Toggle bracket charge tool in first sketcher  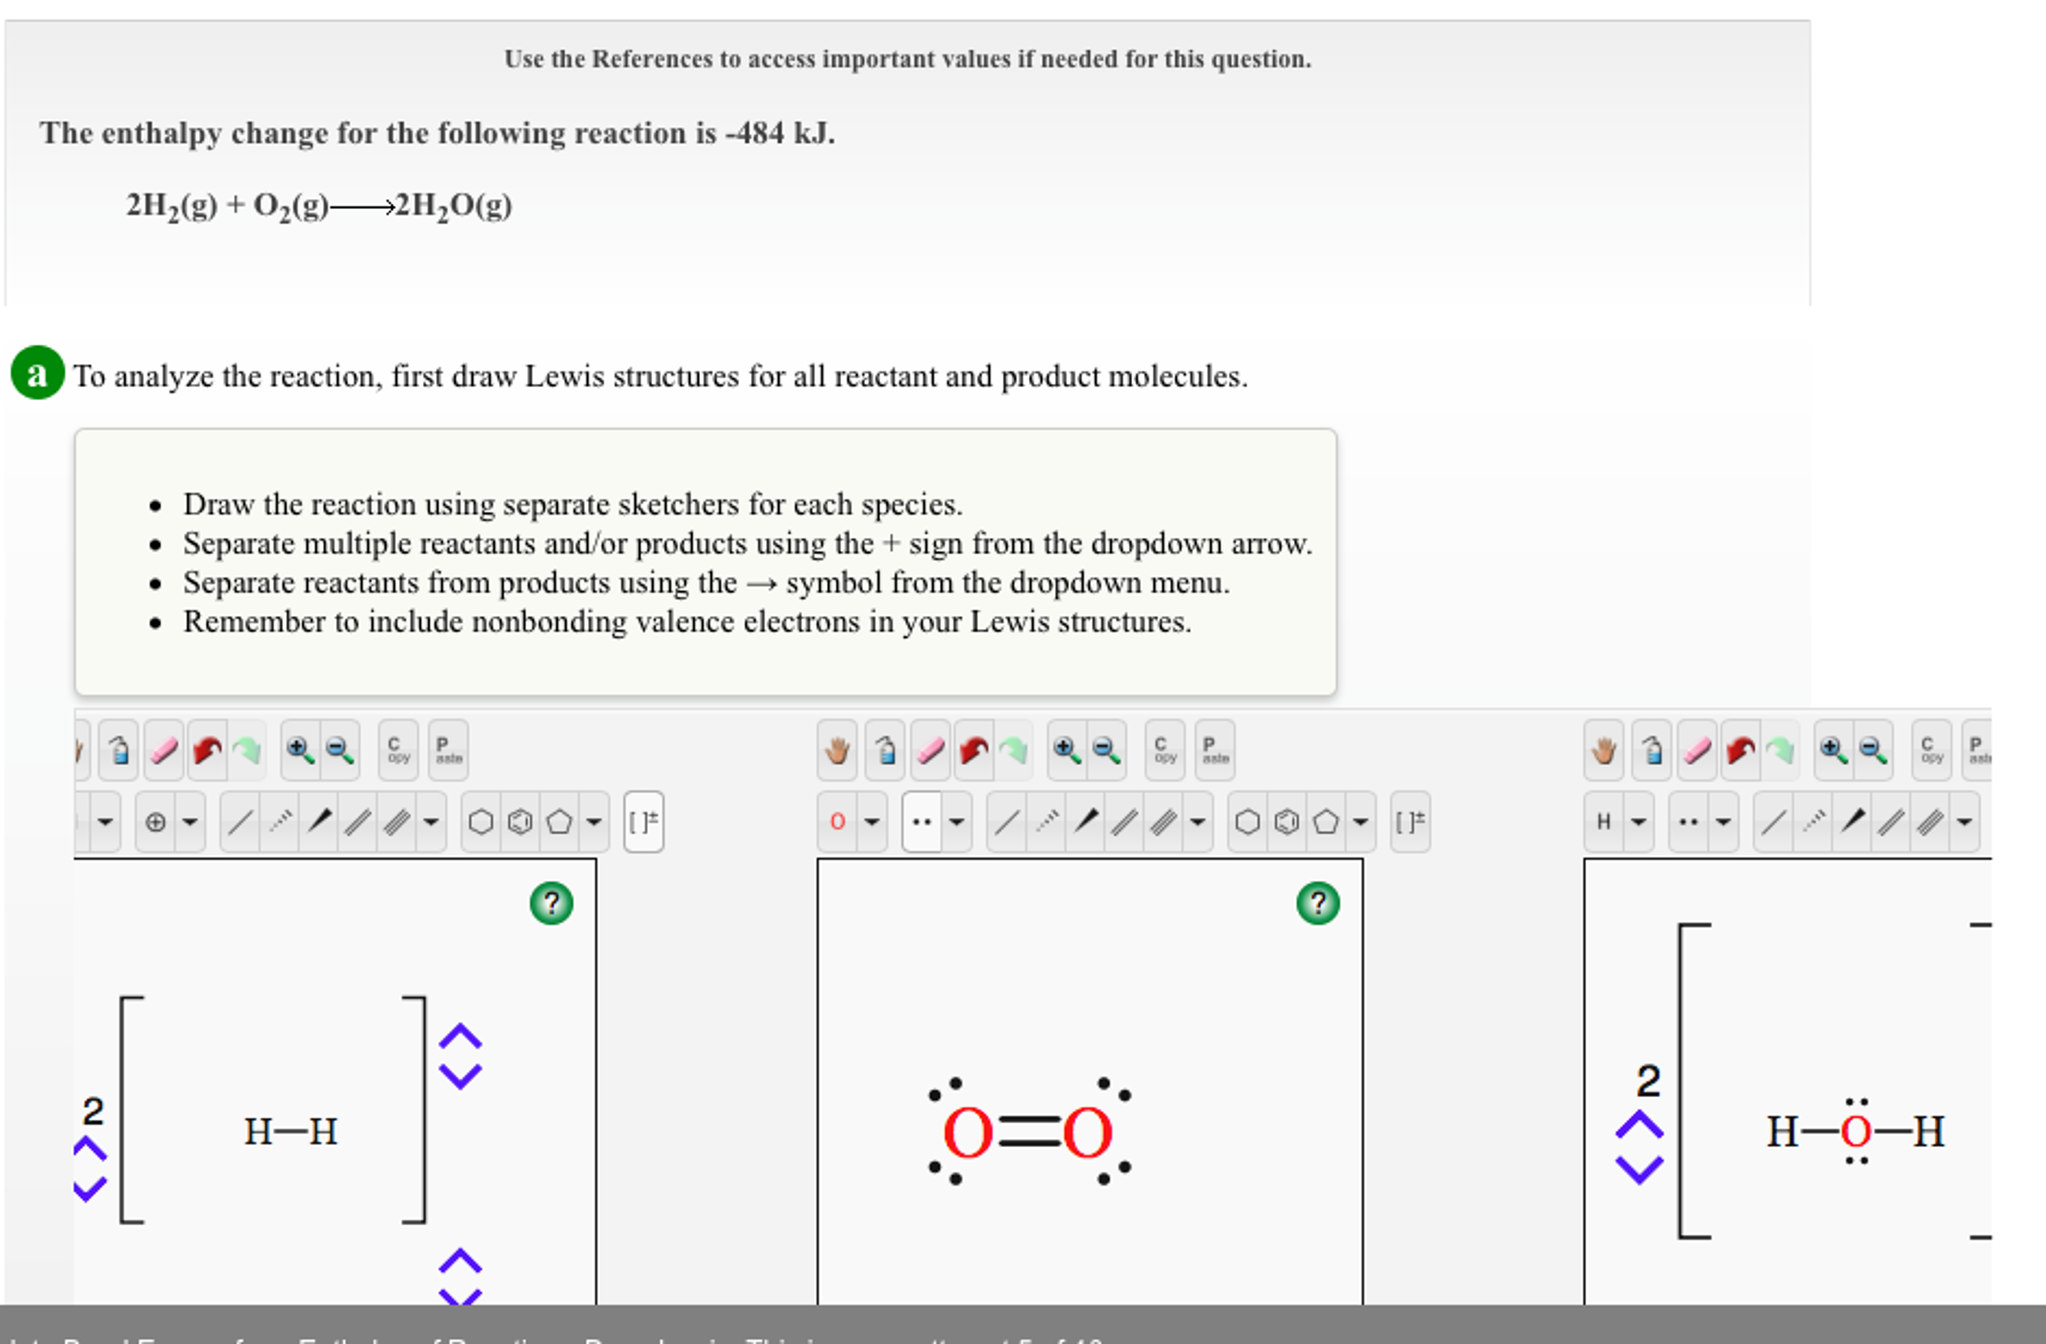tap(643, 822)
